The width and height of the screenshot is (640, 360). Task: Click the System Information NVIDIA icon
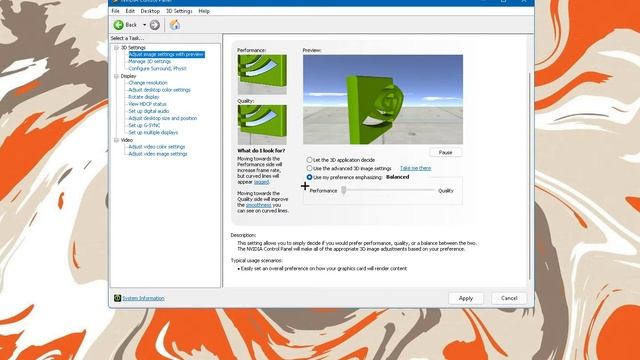[x=118, y=298]
